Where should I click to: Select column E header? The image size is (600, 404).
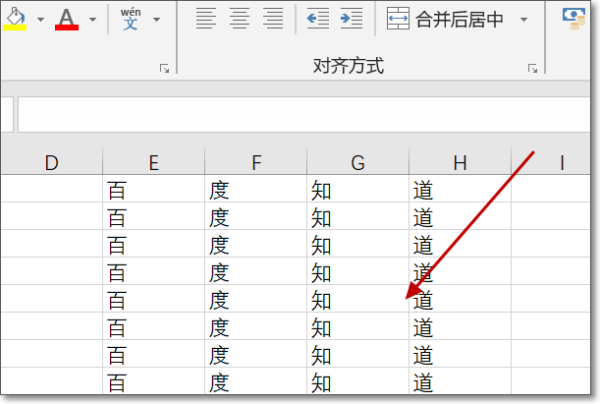pyautogui.click(x=153, y=162)
